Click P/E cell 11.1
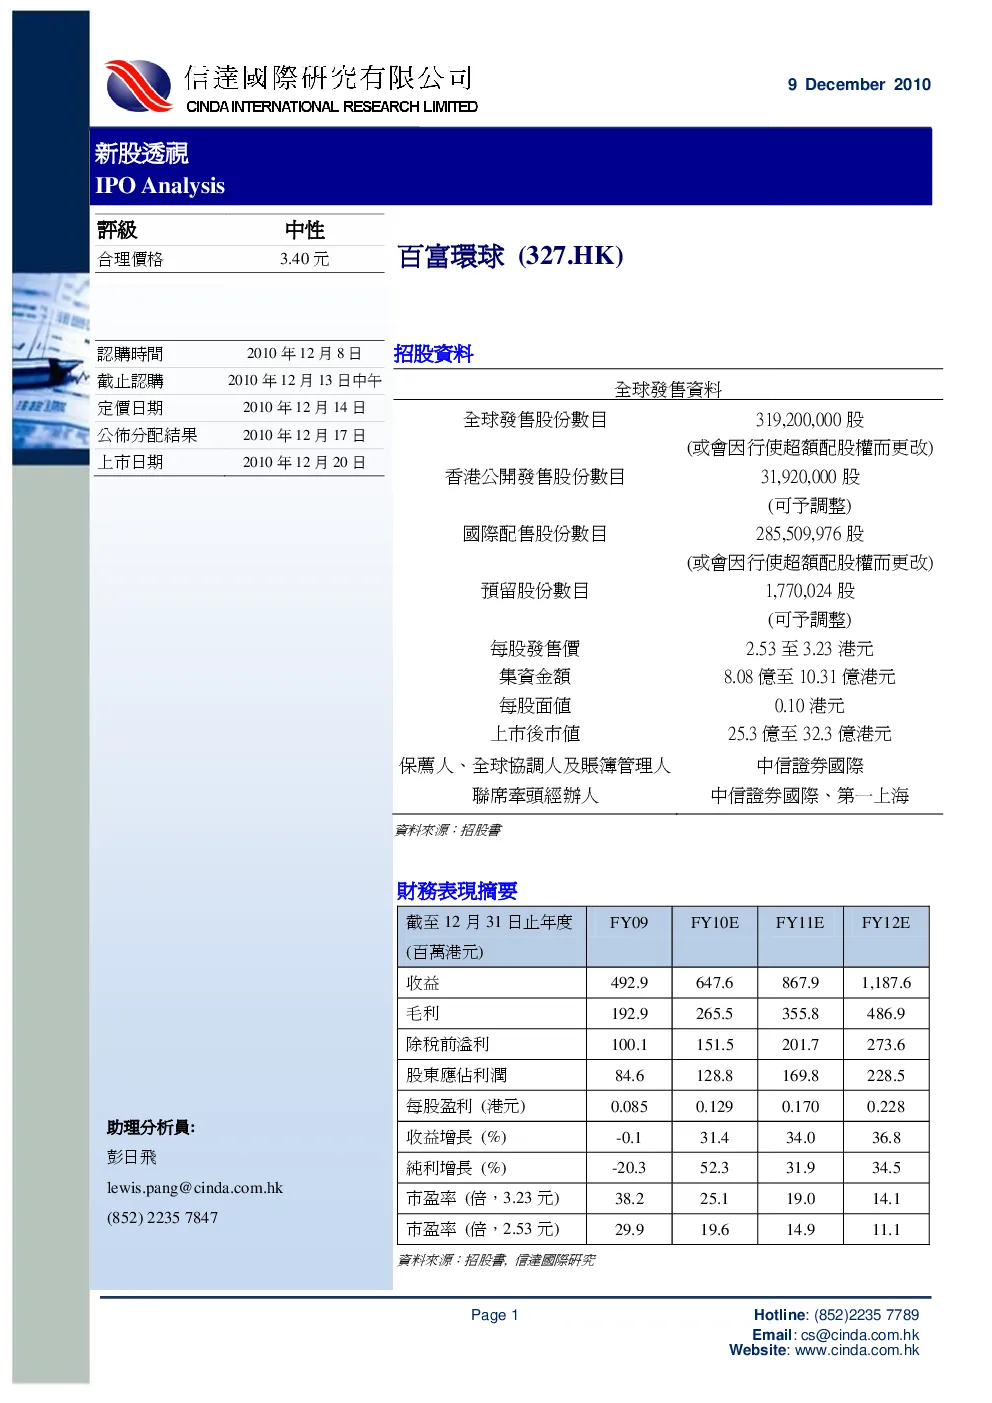This screenshot has width=992, height=1403. (886, 1230)
